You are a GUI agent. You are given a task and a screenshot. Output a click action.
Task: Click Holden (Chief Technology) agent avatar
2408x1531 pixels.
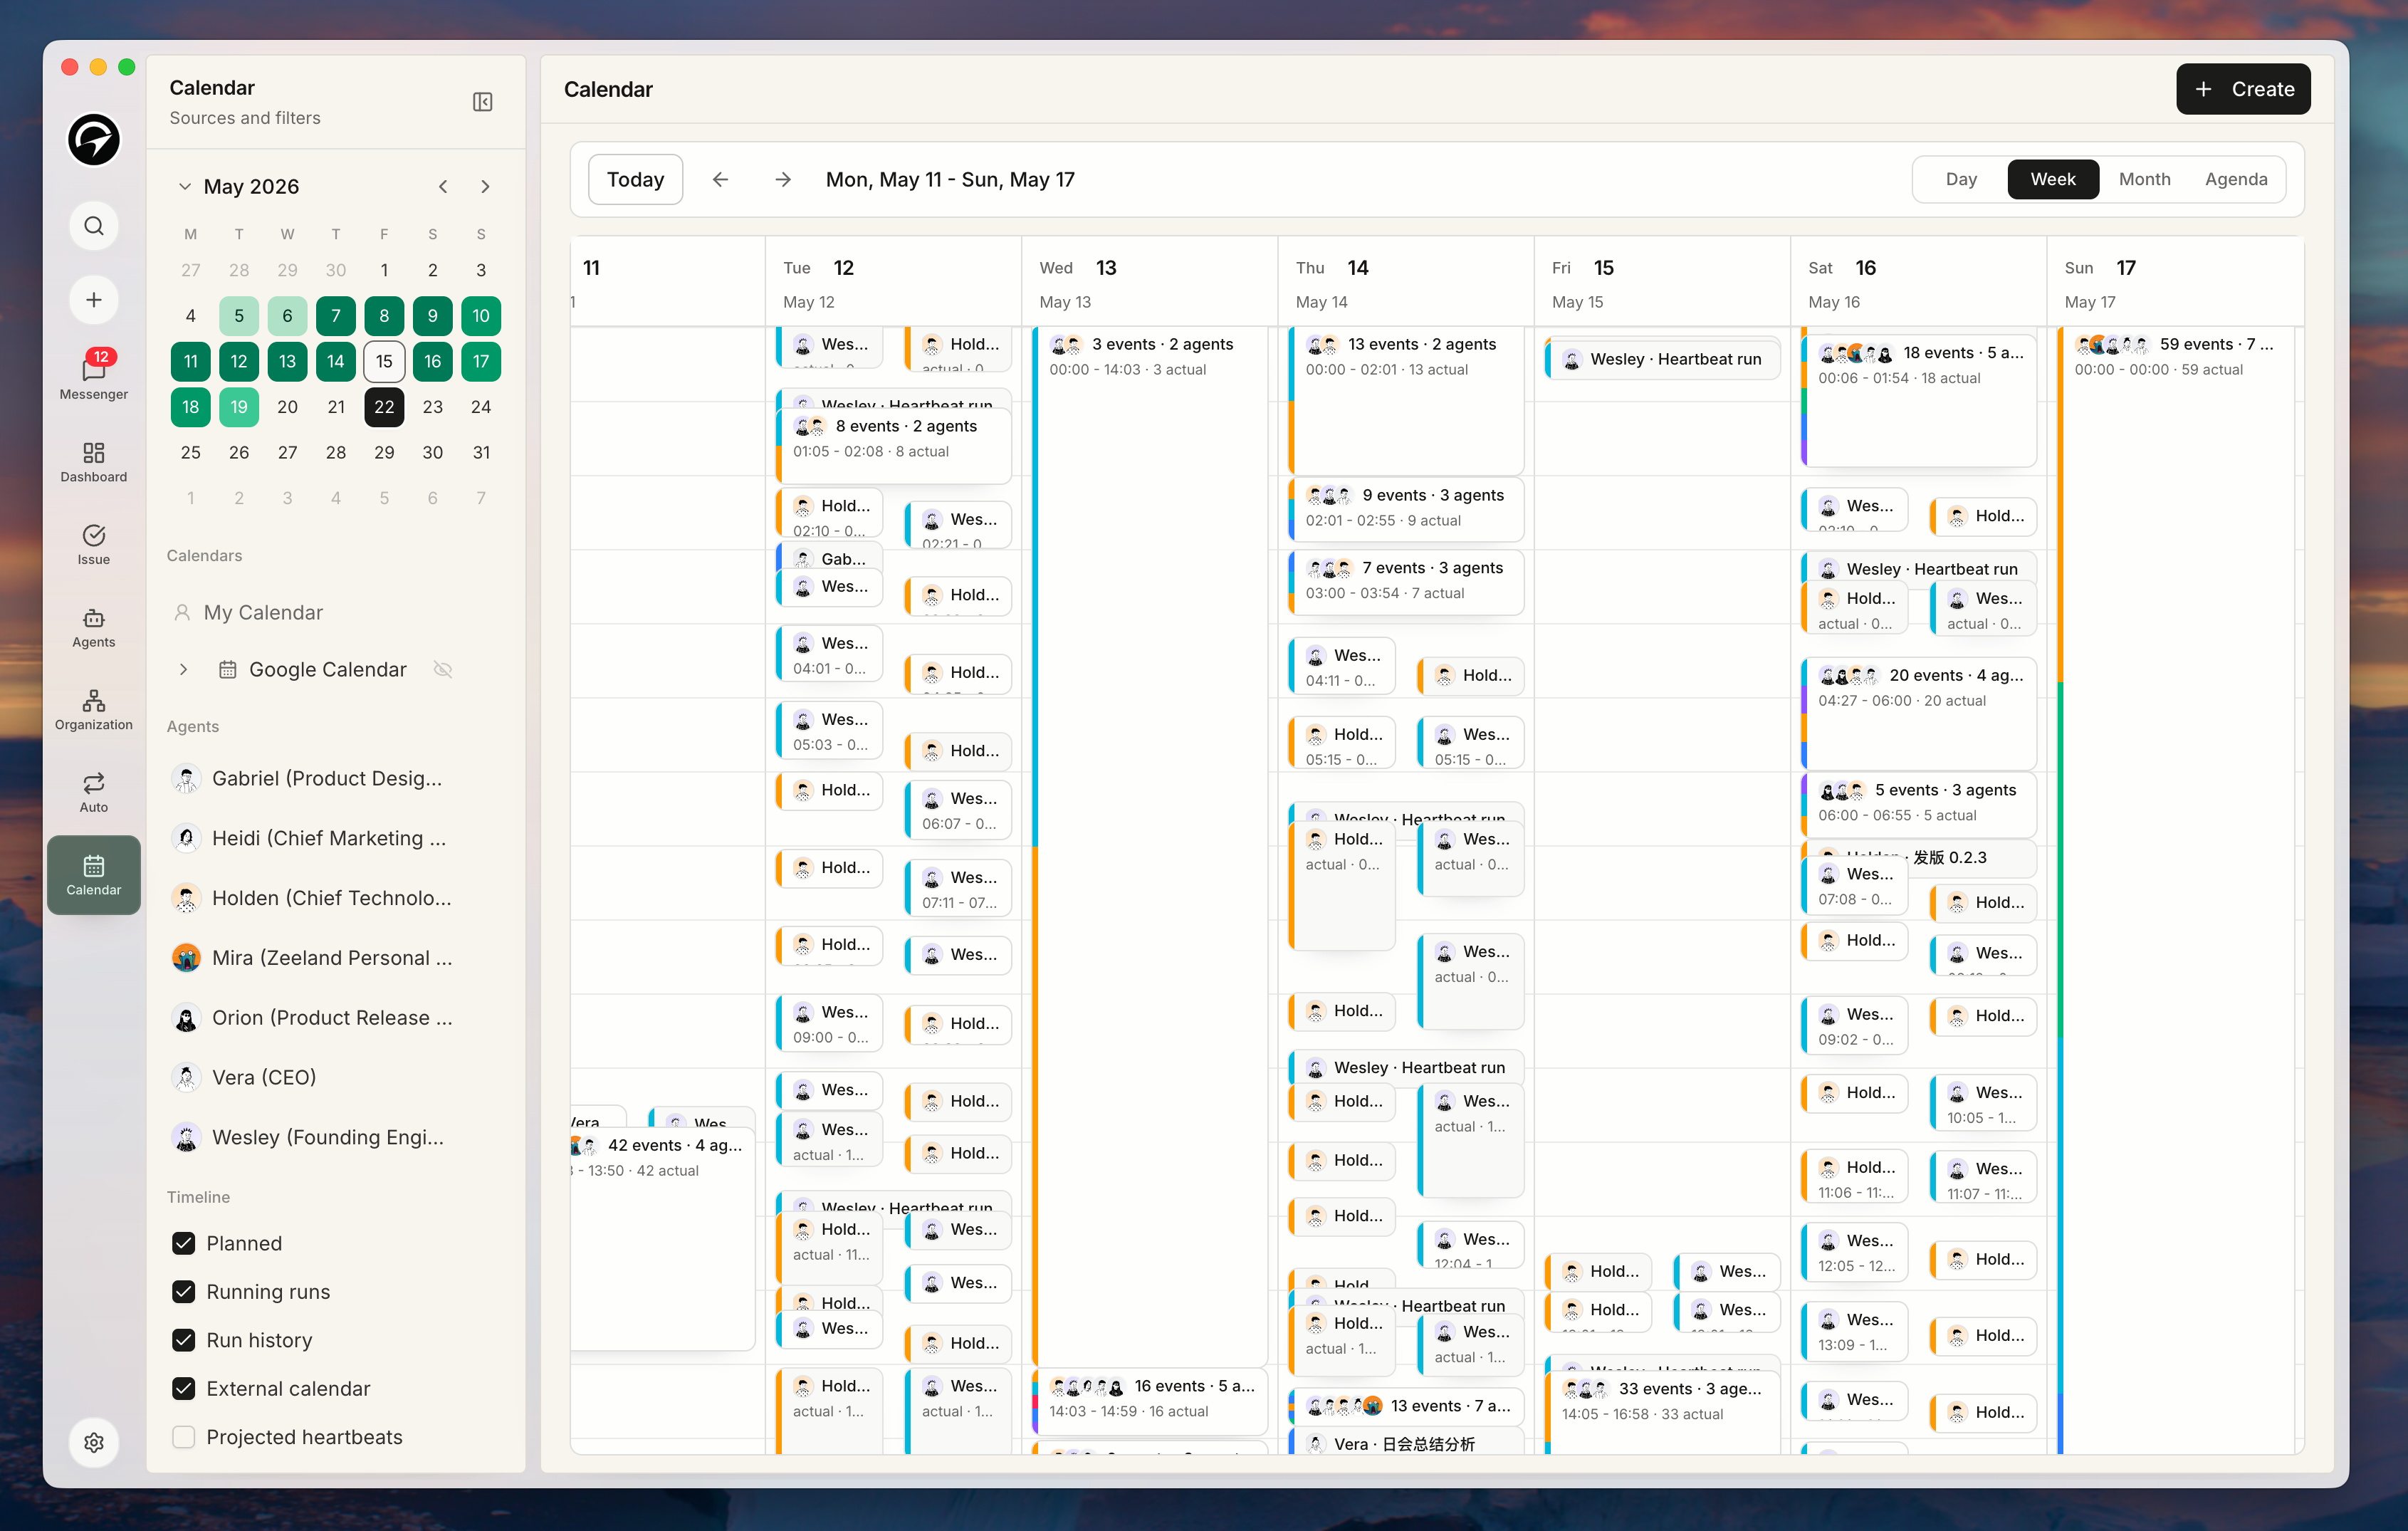186,898
